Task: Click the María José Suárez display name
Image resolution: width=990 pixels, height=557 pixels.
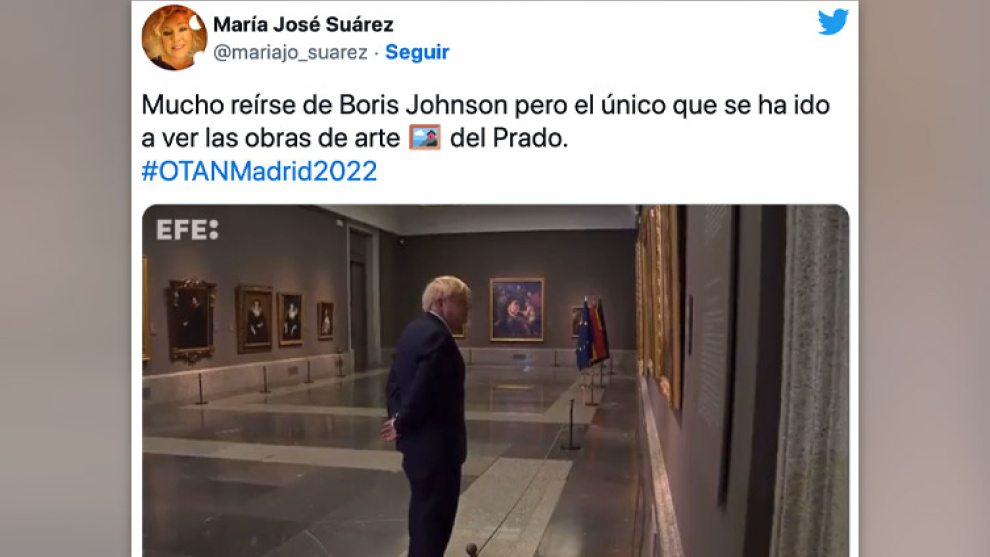Action: coord(303,25)
